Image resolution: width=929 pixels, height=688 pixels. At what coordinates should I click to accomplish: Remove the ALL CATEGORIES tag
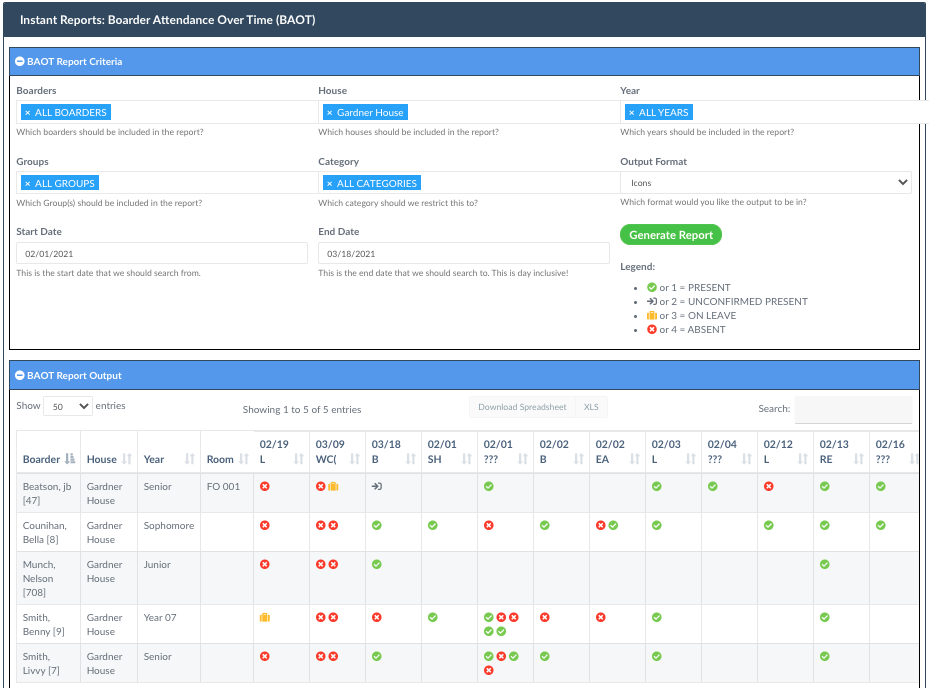click(x=329, y=184)
